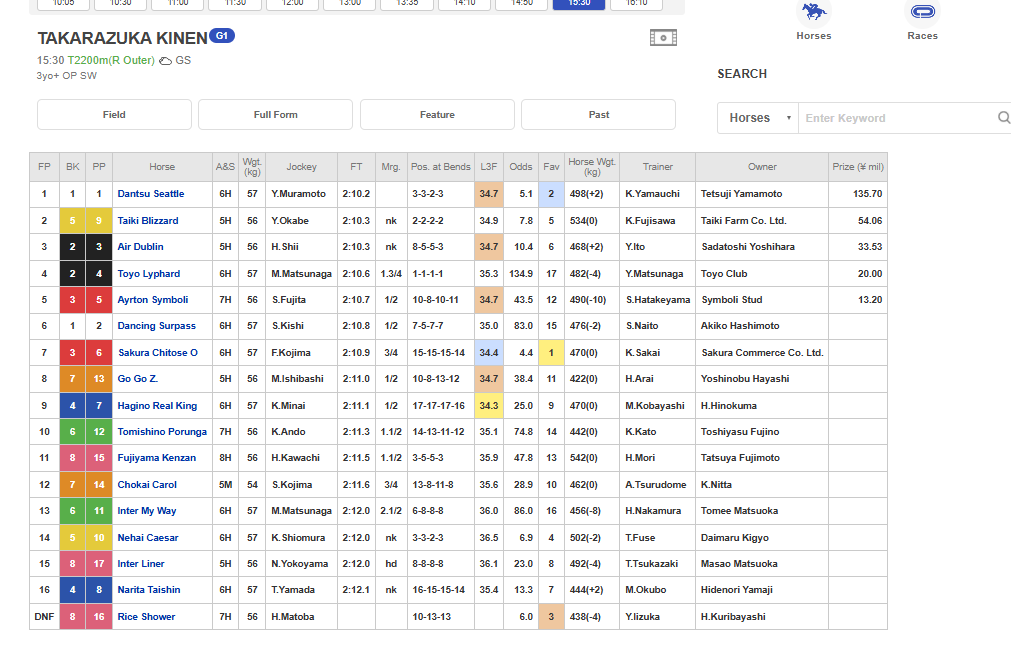Viewport: 1011px width, 652px height.
Task: Select the T2200m(R Outer) course text
Action: [111, 60]
